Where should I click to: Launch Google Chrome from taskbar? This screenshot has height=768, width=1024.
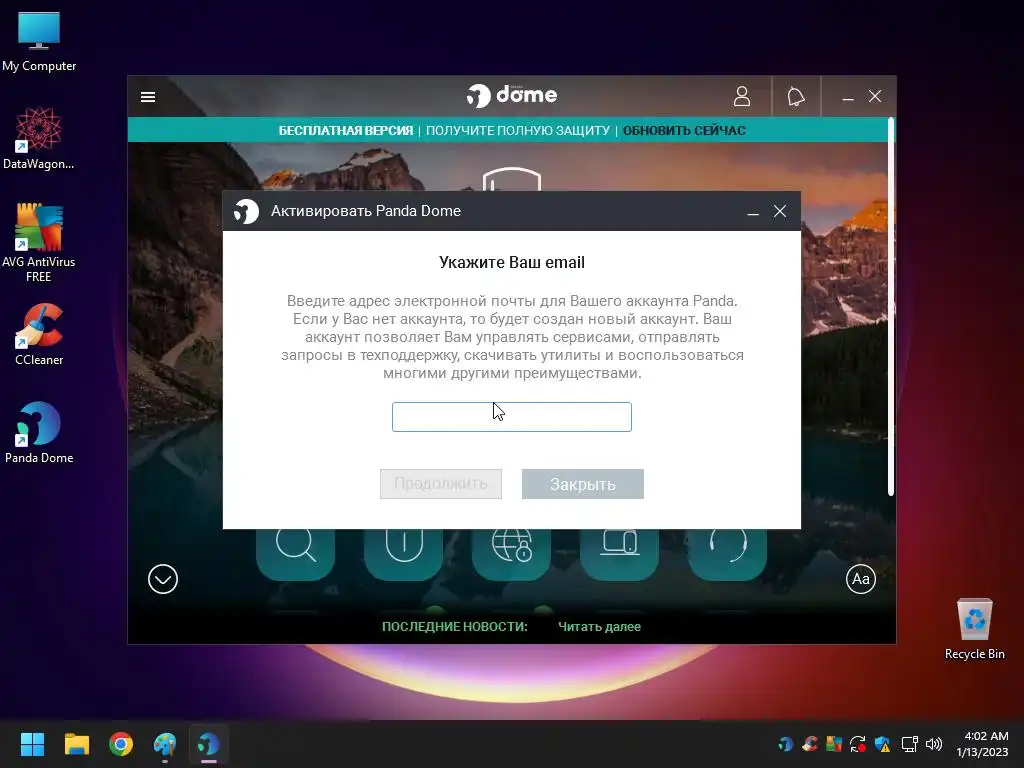[121, 744]
